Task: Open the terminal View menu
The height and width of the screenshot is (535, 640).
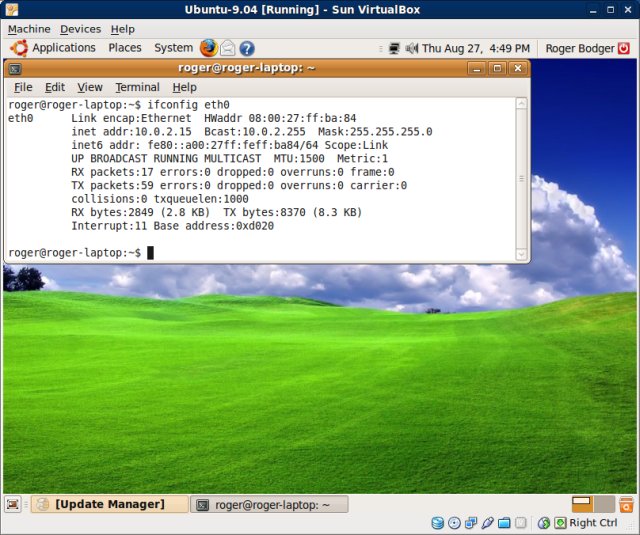Action: pyautogui.click(x=90, y=87)
